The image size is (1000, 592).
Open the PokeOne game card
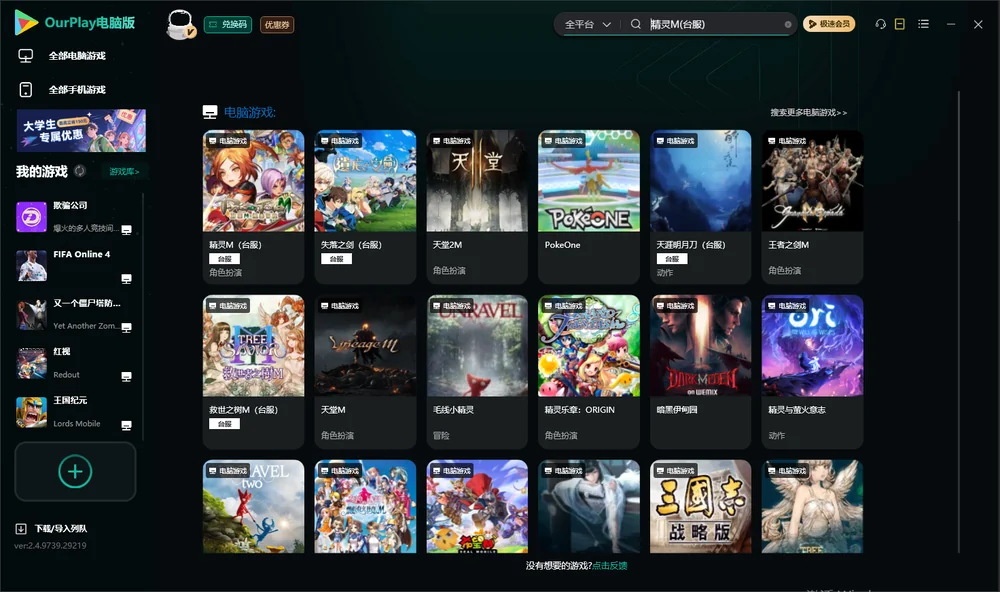click(x=589, y=207)
